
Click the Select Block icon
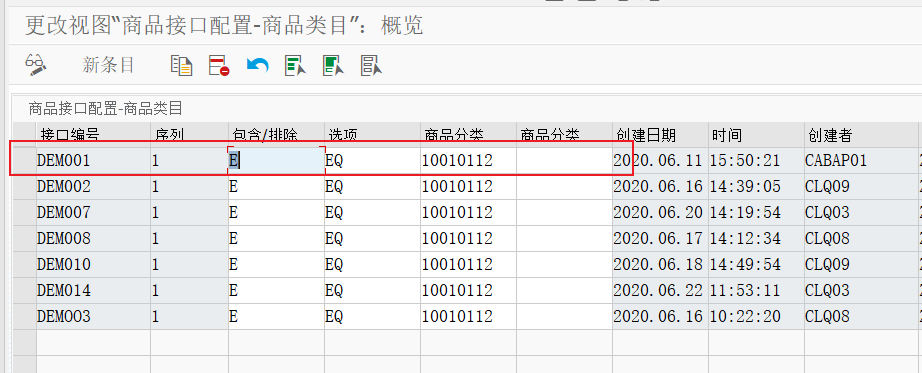[333, 65]
